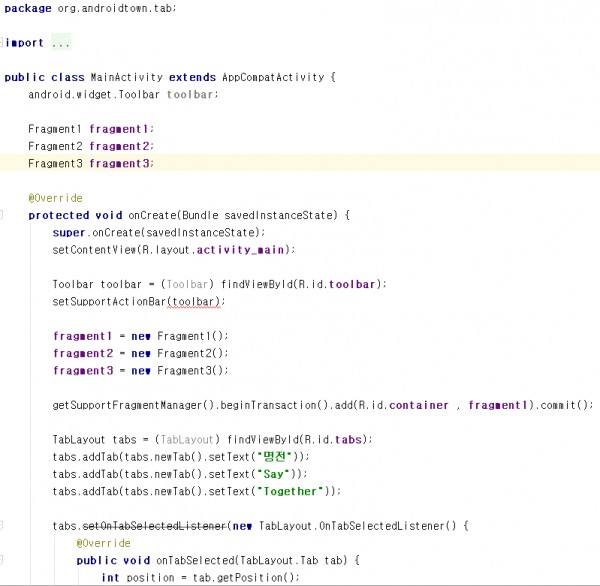This screenshot has height=586, width=600.
Task: Click android.widget.Toolbar field type
Action: (94, 95)
